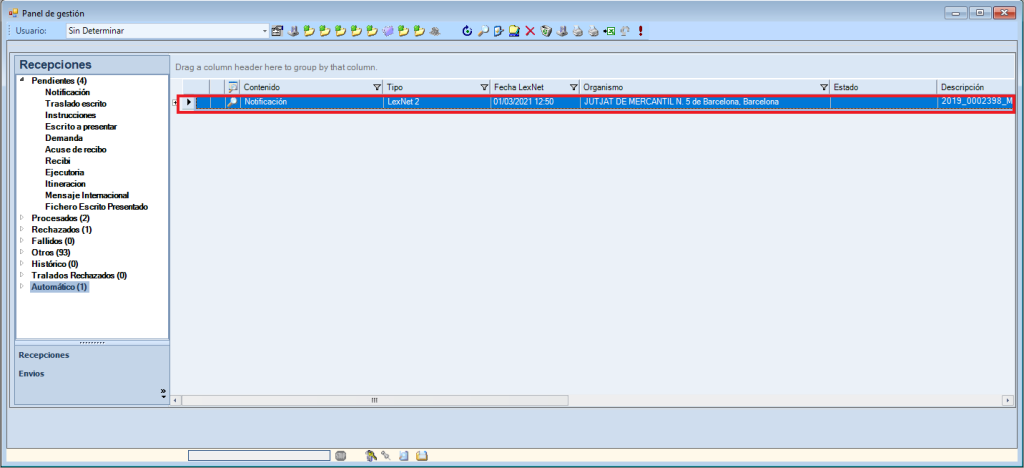Expand the Notificación row details

click(176, 102)
